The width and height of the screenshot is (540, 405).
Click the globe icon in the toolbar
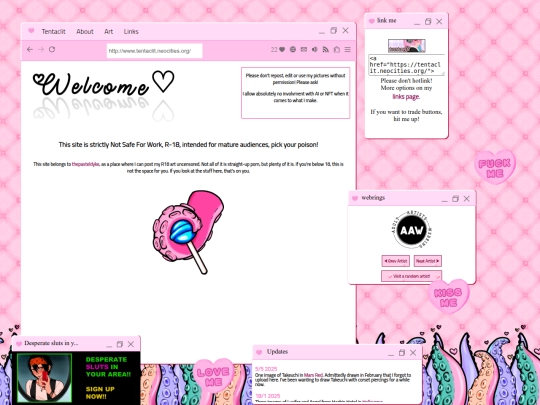(x=293, y=50)
